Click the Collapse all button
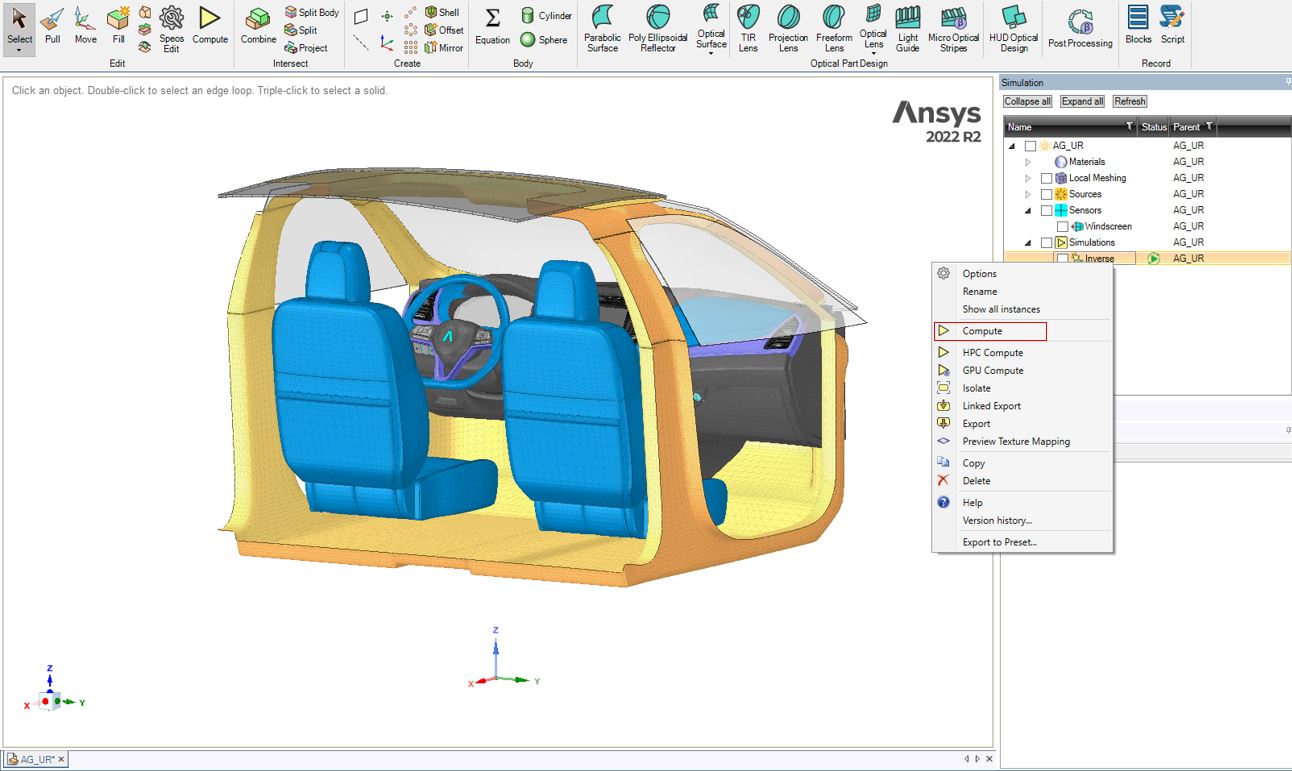This screenshot has height=771, width=1292. pyautogui.click(x=1027, y=101)
